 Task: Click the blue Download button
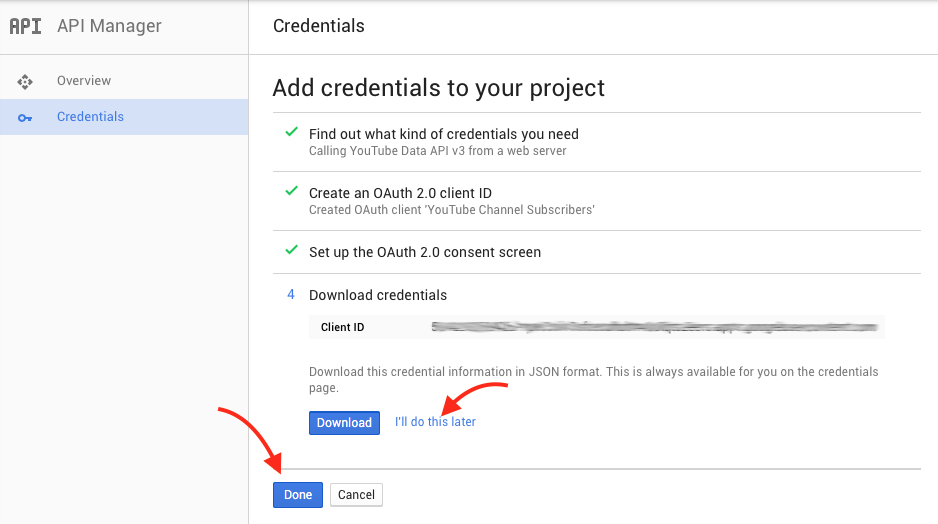tap(344, 422)
